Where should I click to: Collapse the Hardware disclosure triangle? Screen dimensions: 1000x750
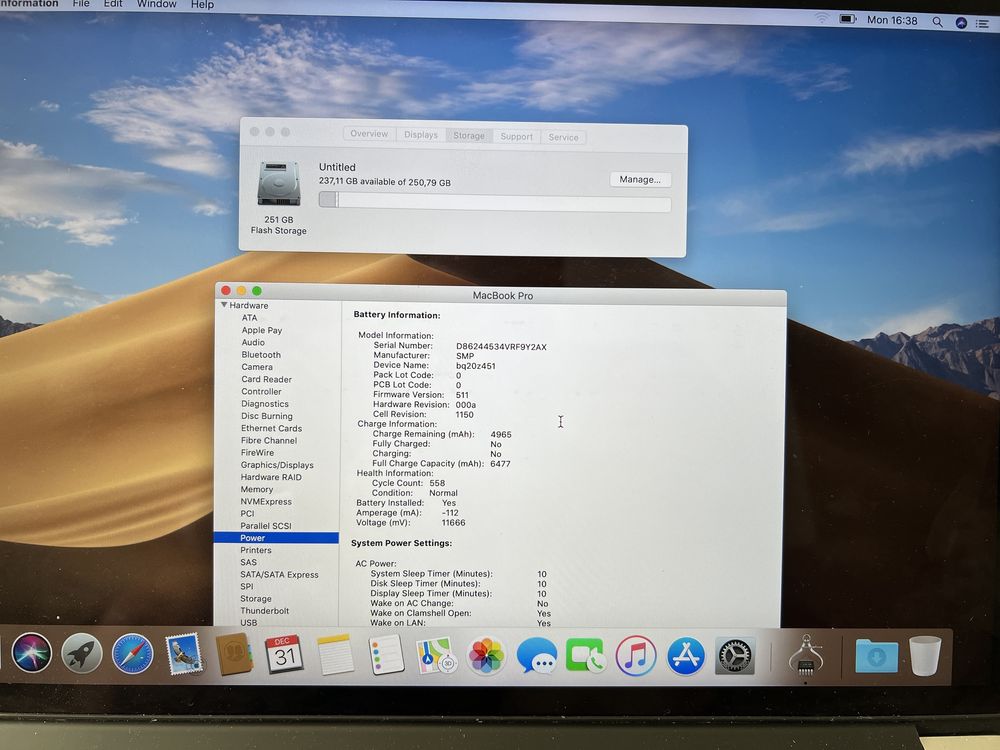tap(224, 305)
